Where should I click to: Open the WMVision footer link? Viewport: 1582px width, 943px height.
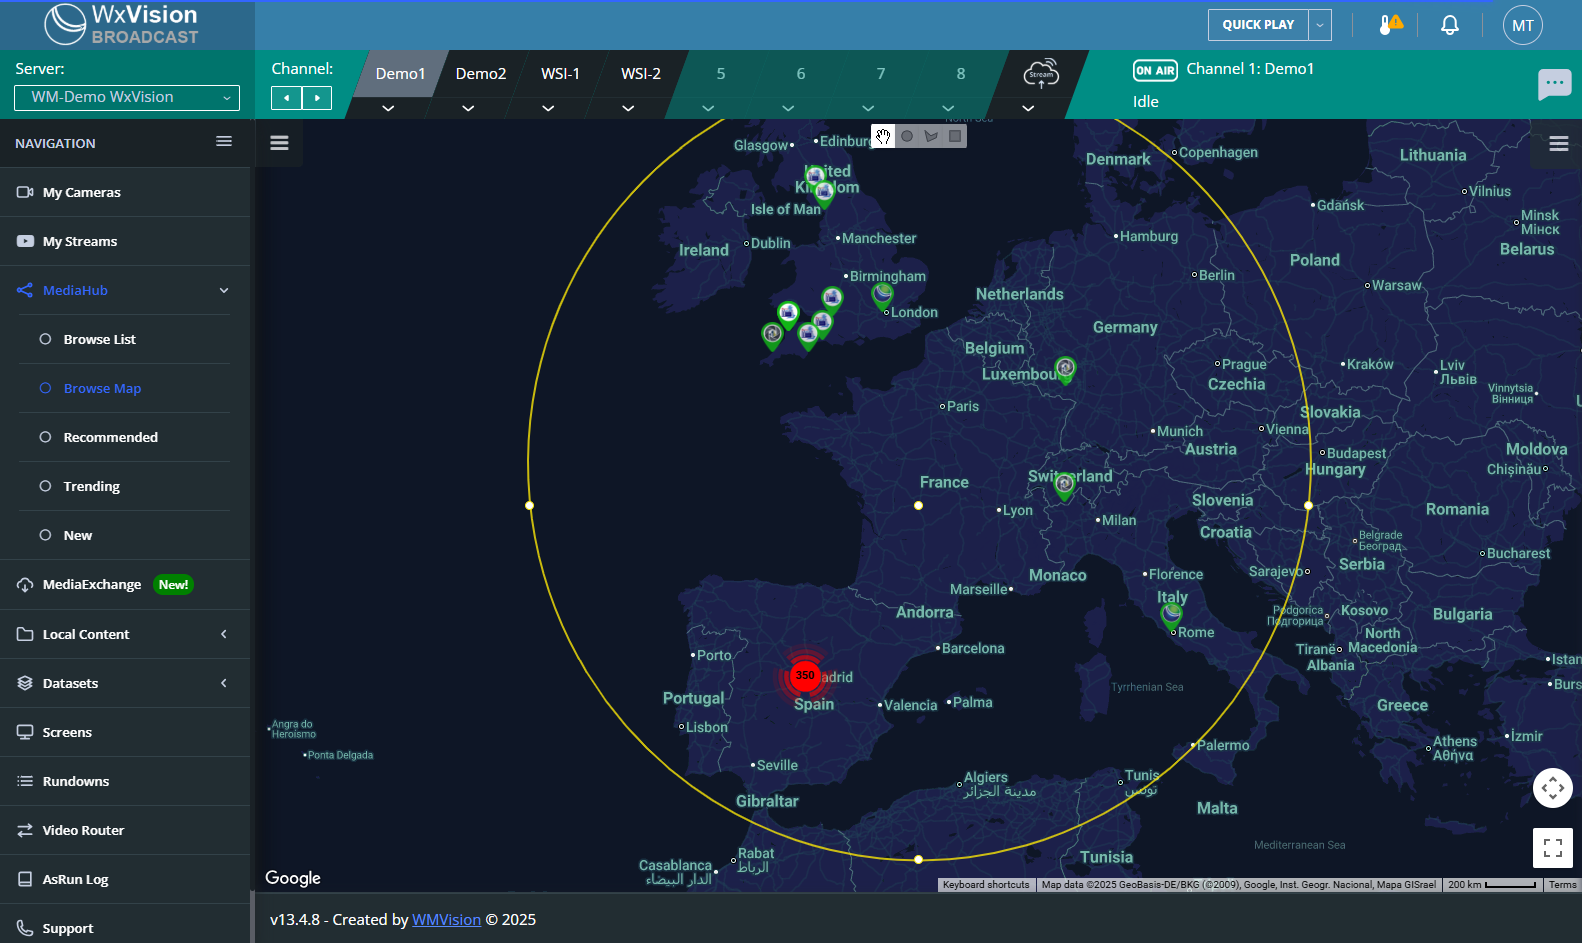446,920
